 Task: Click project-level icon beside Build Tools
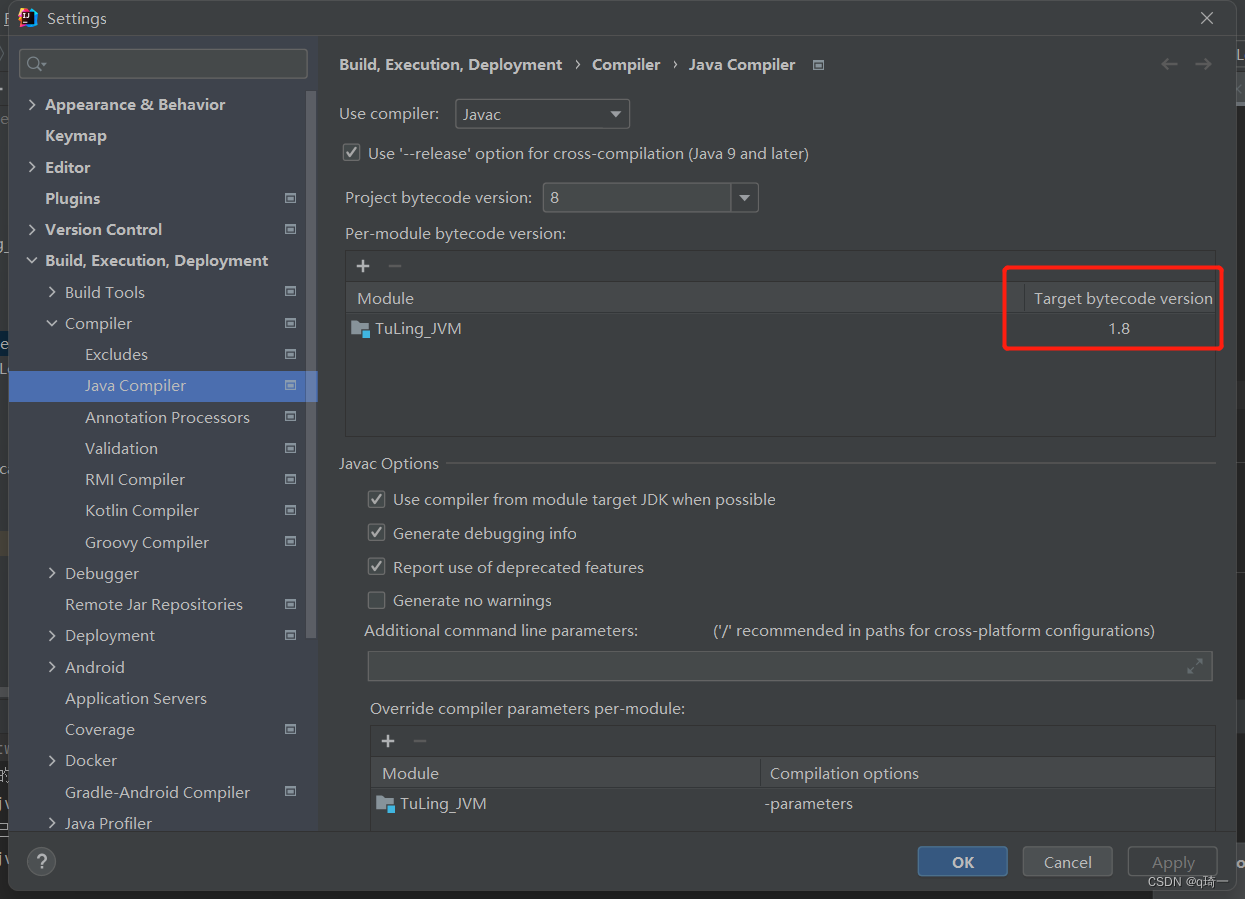tap(291, 292)
